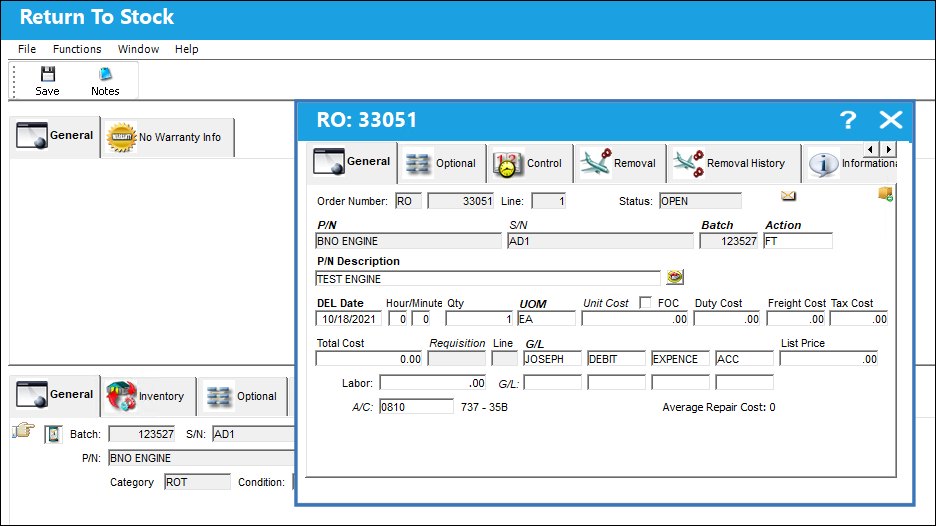Click the Qty field
Image resolution: width=936 pixels, height=526 pixels.
point(479,319)
